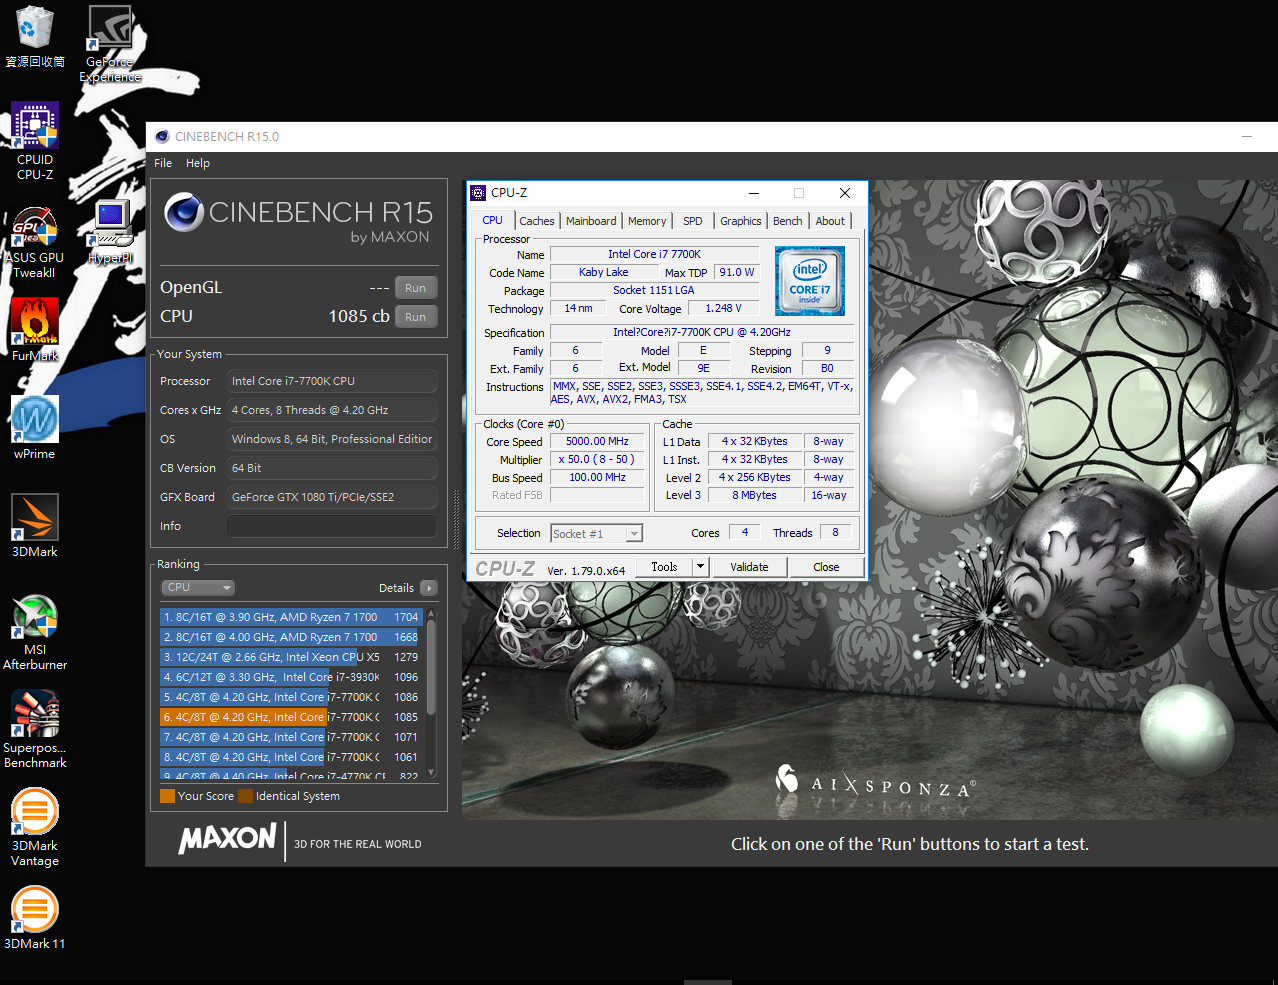This screenshot has width=1278, height=985.
Task: Click the GFX Board GeForce GTX 1080 Ti value
Action: (x=332, y=497)
